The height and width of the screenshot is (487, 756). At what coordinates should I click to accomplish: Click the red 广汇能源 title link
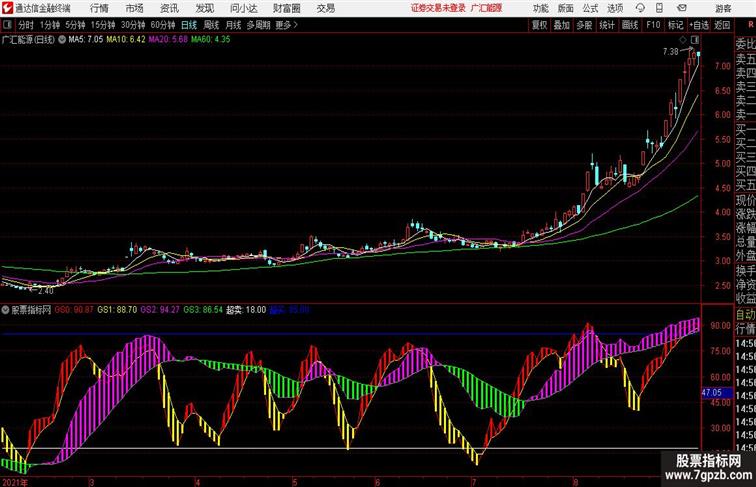tap(486, 8)
